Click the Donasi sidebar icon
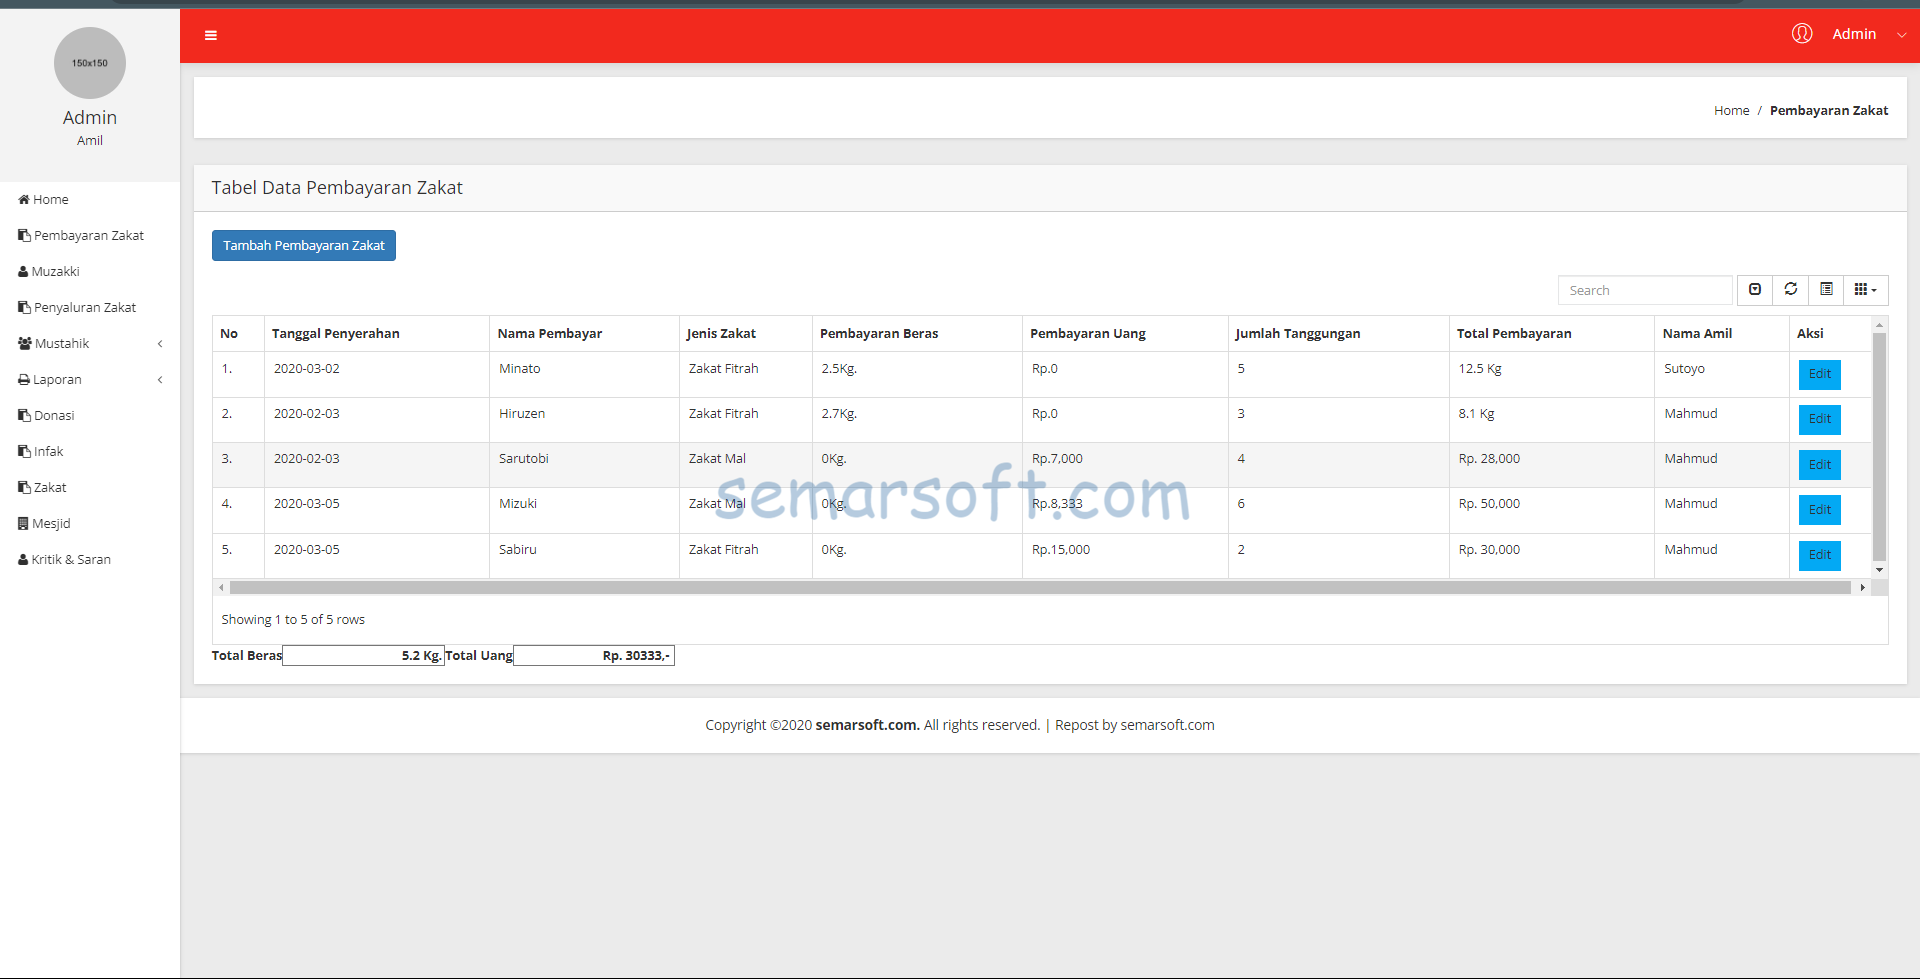 [22, 415]
